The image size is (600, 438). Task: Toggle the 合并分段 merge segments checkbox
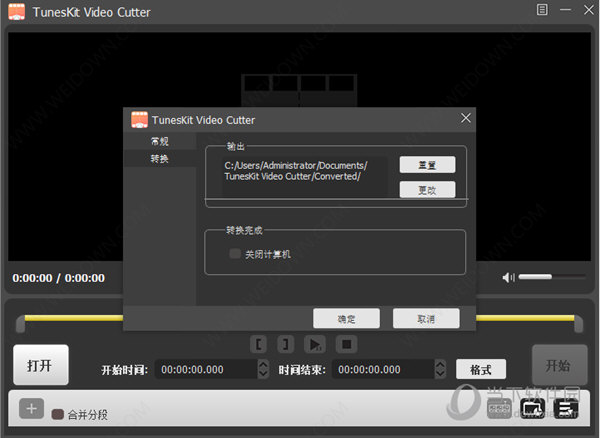tap(58, 414)
